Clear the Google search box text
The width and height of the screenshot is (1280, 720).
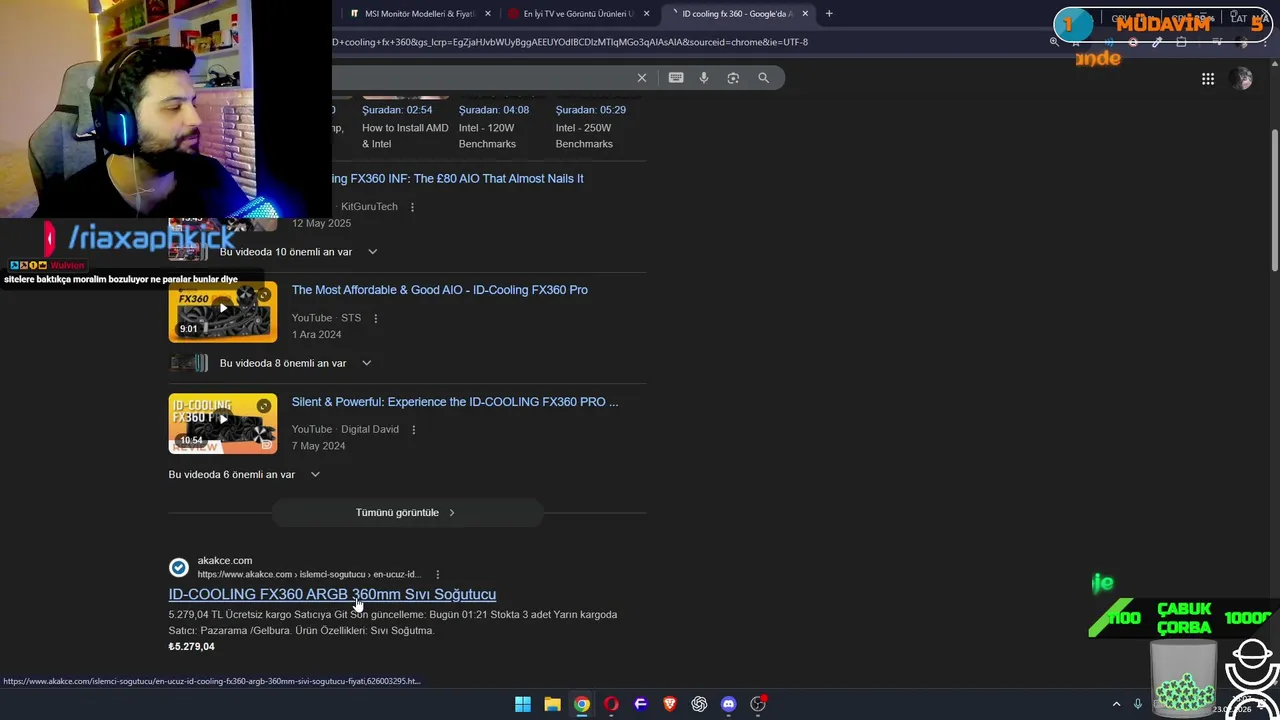642,78
